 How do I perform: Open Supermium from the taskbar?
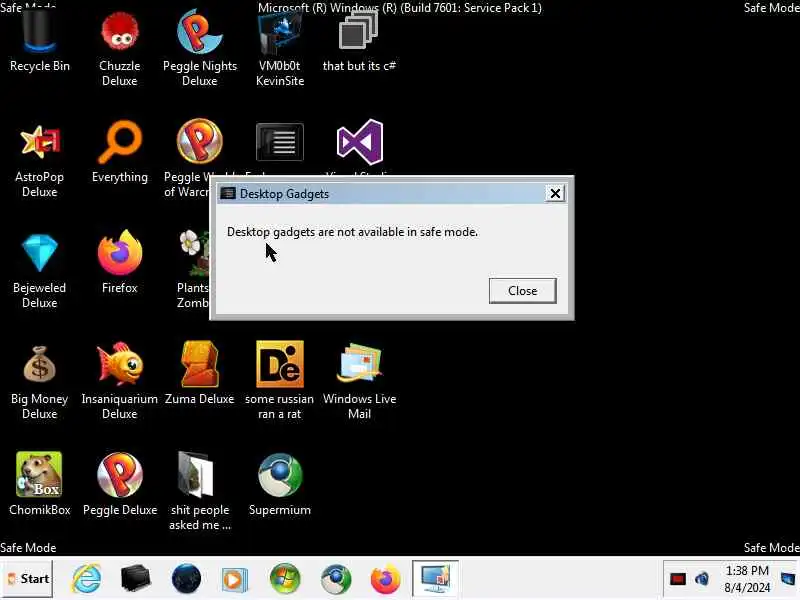click(x=336, y=579)
